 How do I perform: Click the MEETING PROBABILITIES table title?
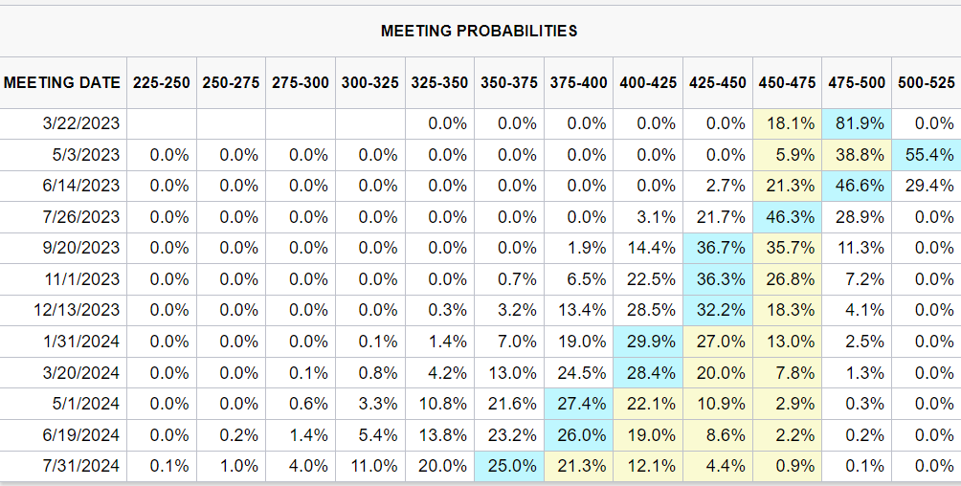pos(479,31)
